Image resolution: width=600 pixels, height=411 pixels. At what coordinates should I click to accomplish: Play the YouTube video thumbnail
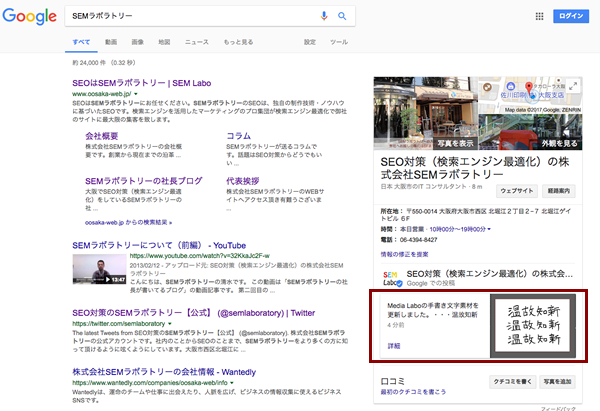(x=99, y=269)
